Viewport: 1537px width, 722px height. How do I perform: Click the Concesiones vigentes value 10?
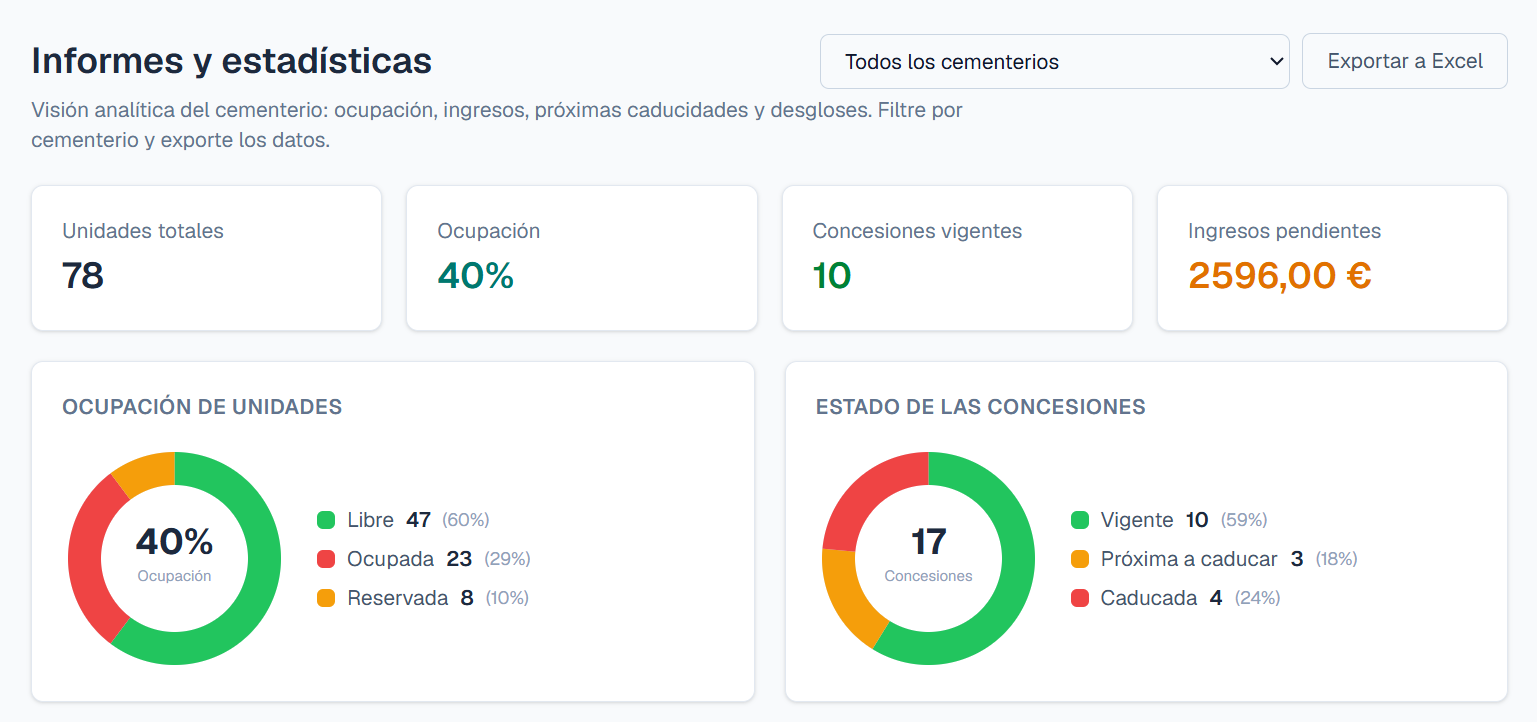click(832, 275)
